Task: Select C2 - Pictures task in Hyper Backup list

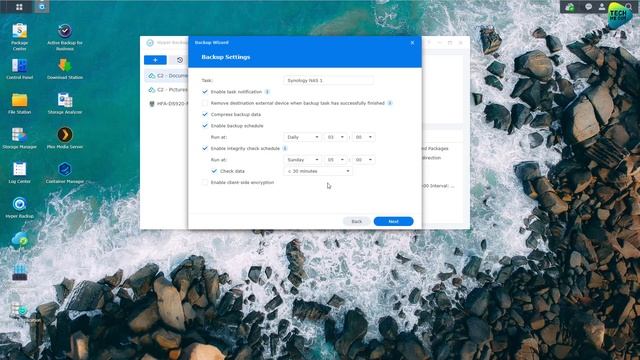Action: (x=166, y=89)
